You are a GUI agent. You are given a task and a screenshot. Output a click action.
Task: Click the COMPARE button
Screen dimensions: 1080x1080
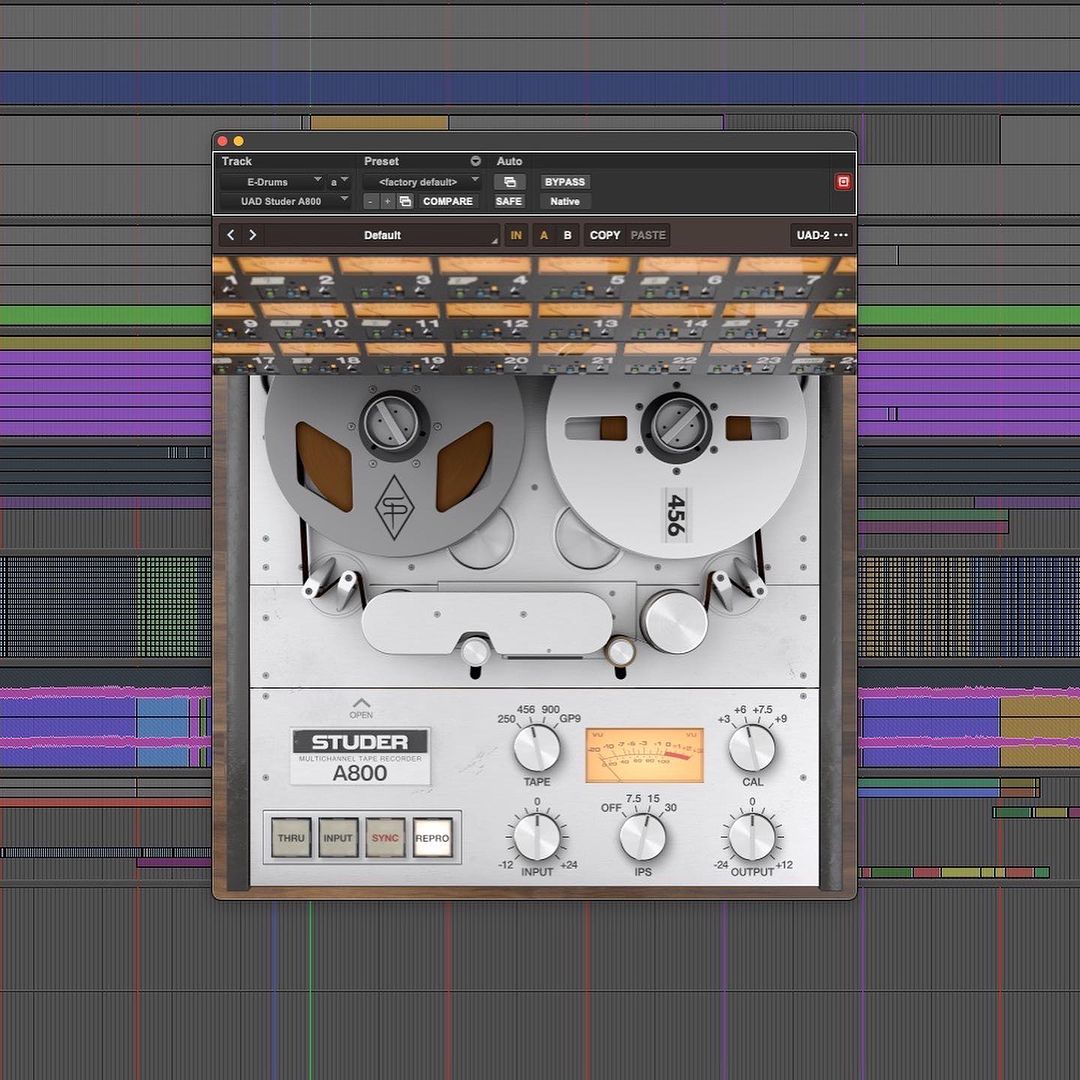pos(448,201)
